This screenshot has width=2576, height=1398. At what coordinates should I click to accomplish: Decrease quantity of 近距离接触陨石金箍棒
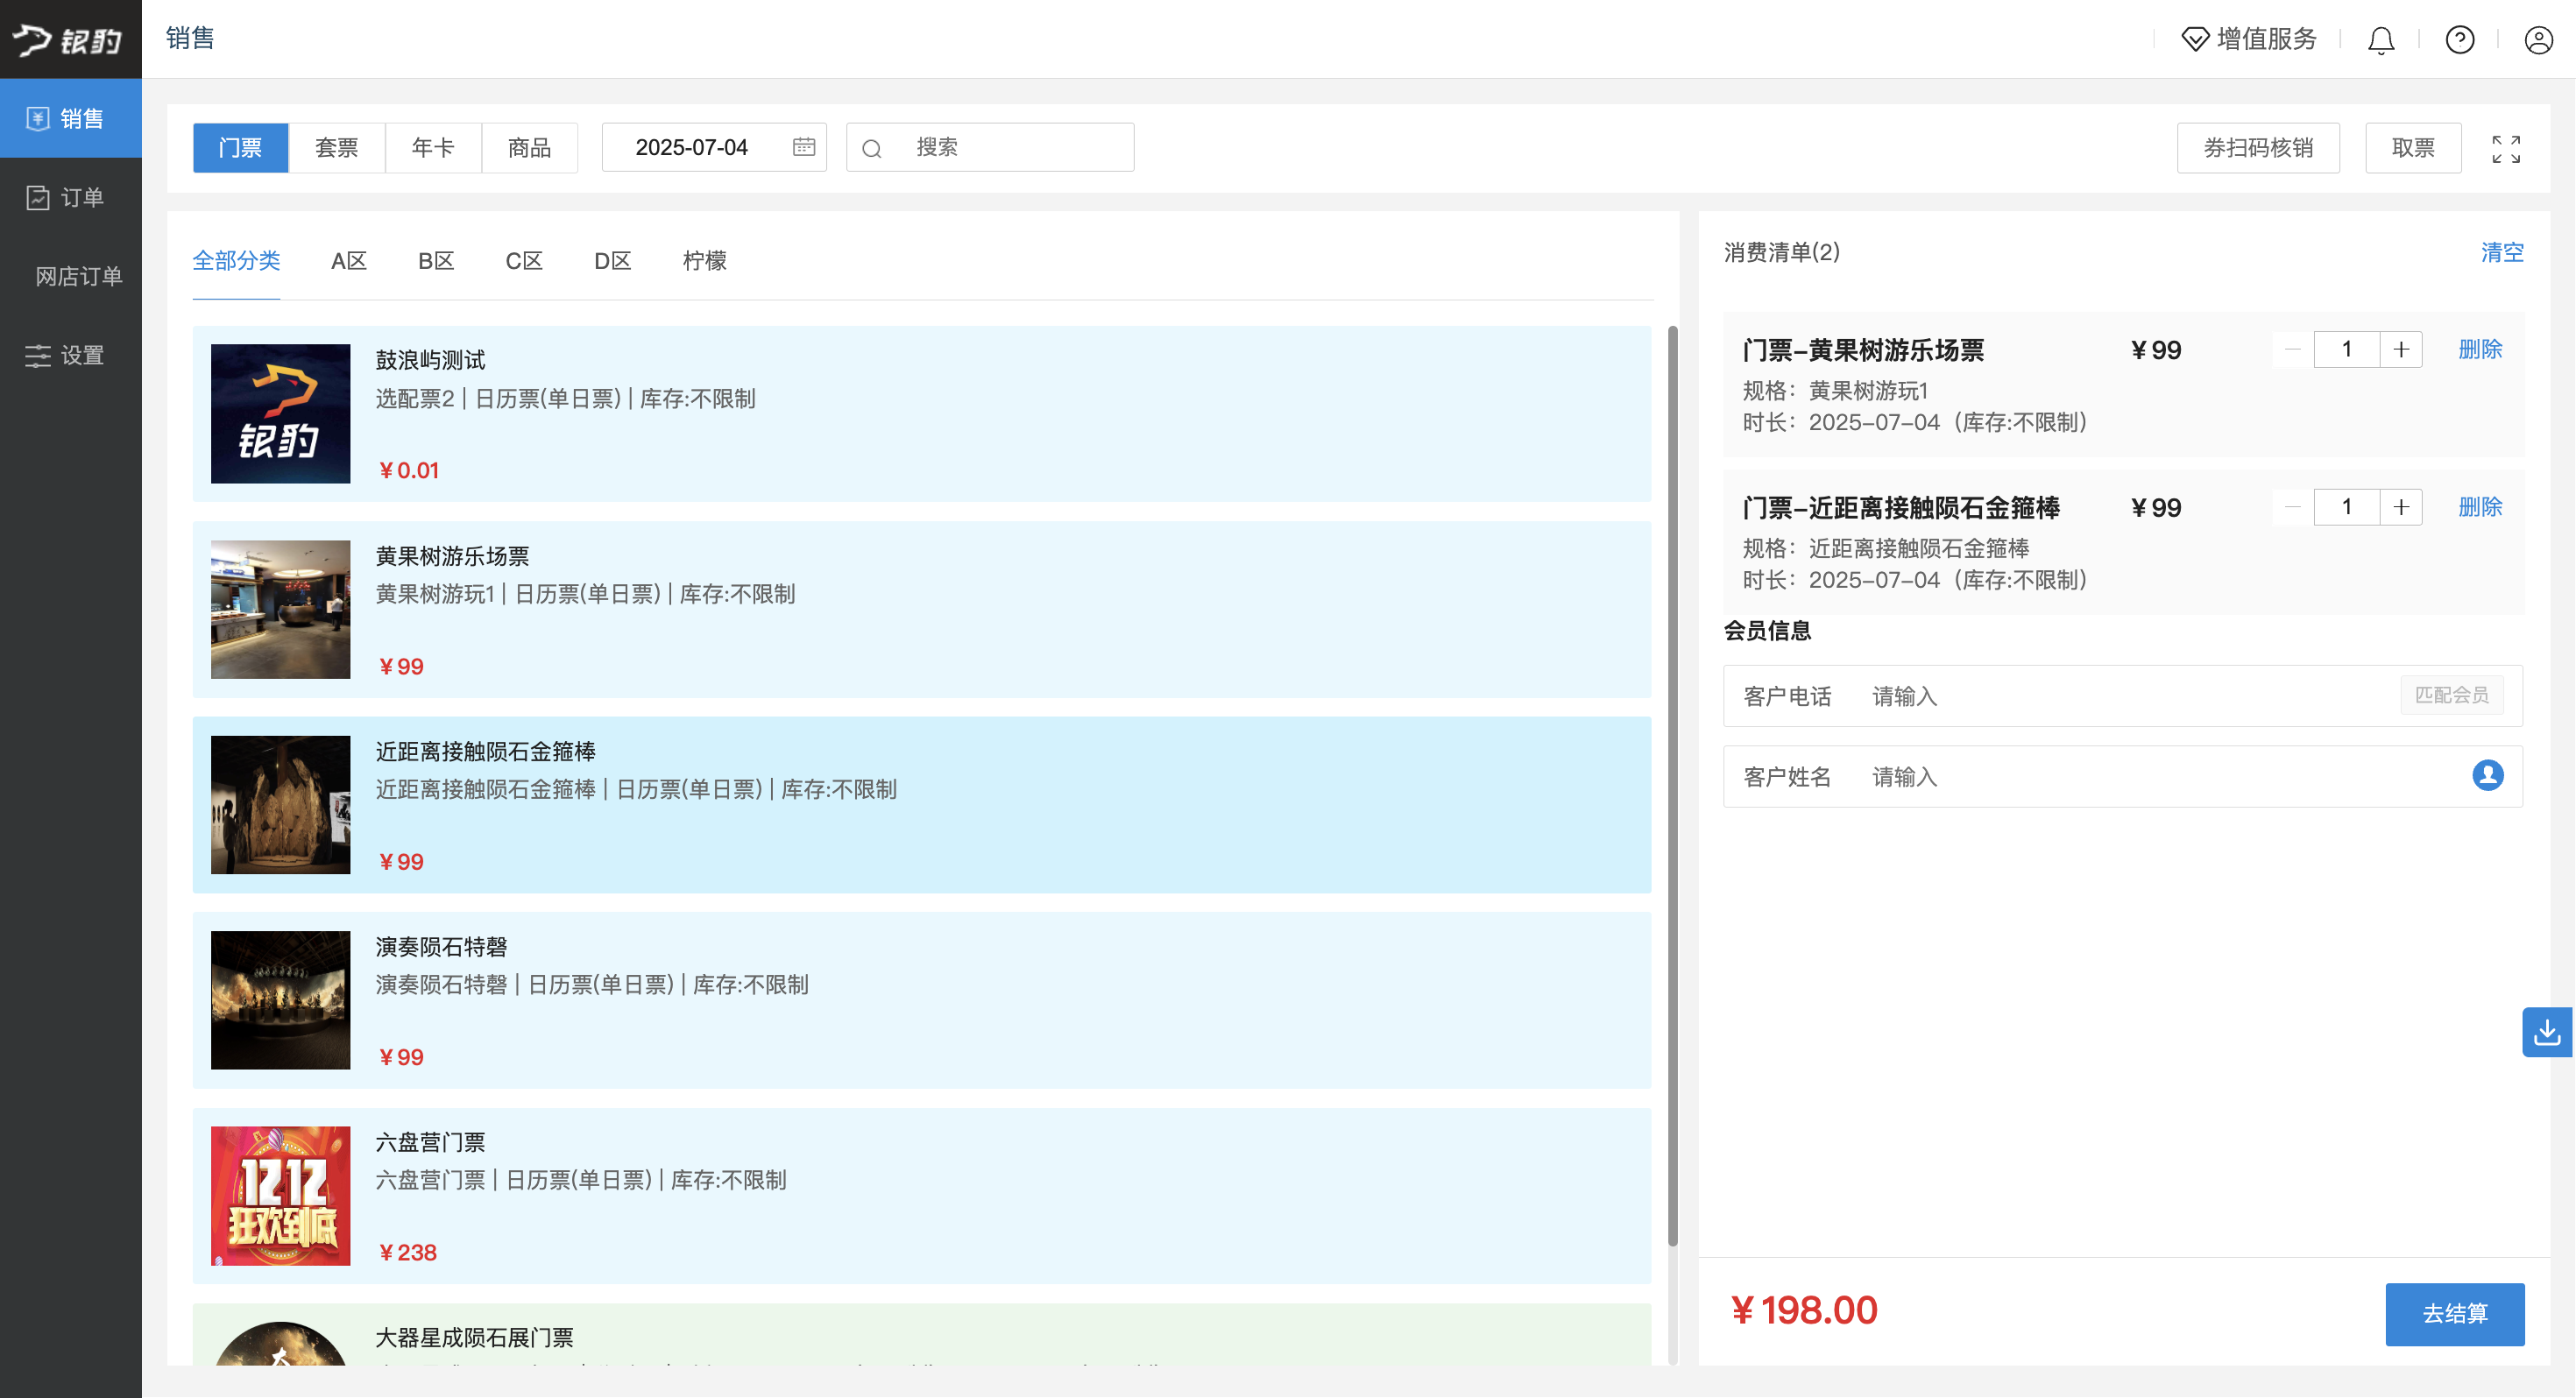click(2293, 507)
